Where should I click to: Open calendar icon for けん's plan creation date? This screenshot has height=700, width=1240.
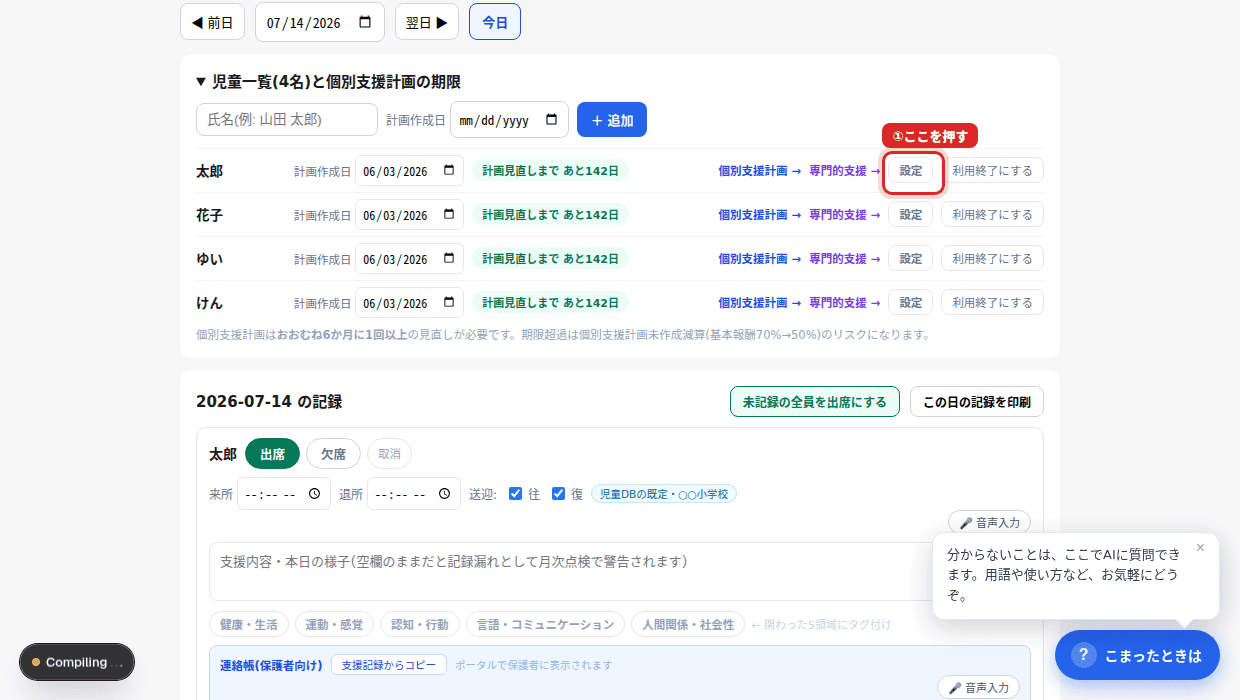pyautogui.click(x=448, y=303)
